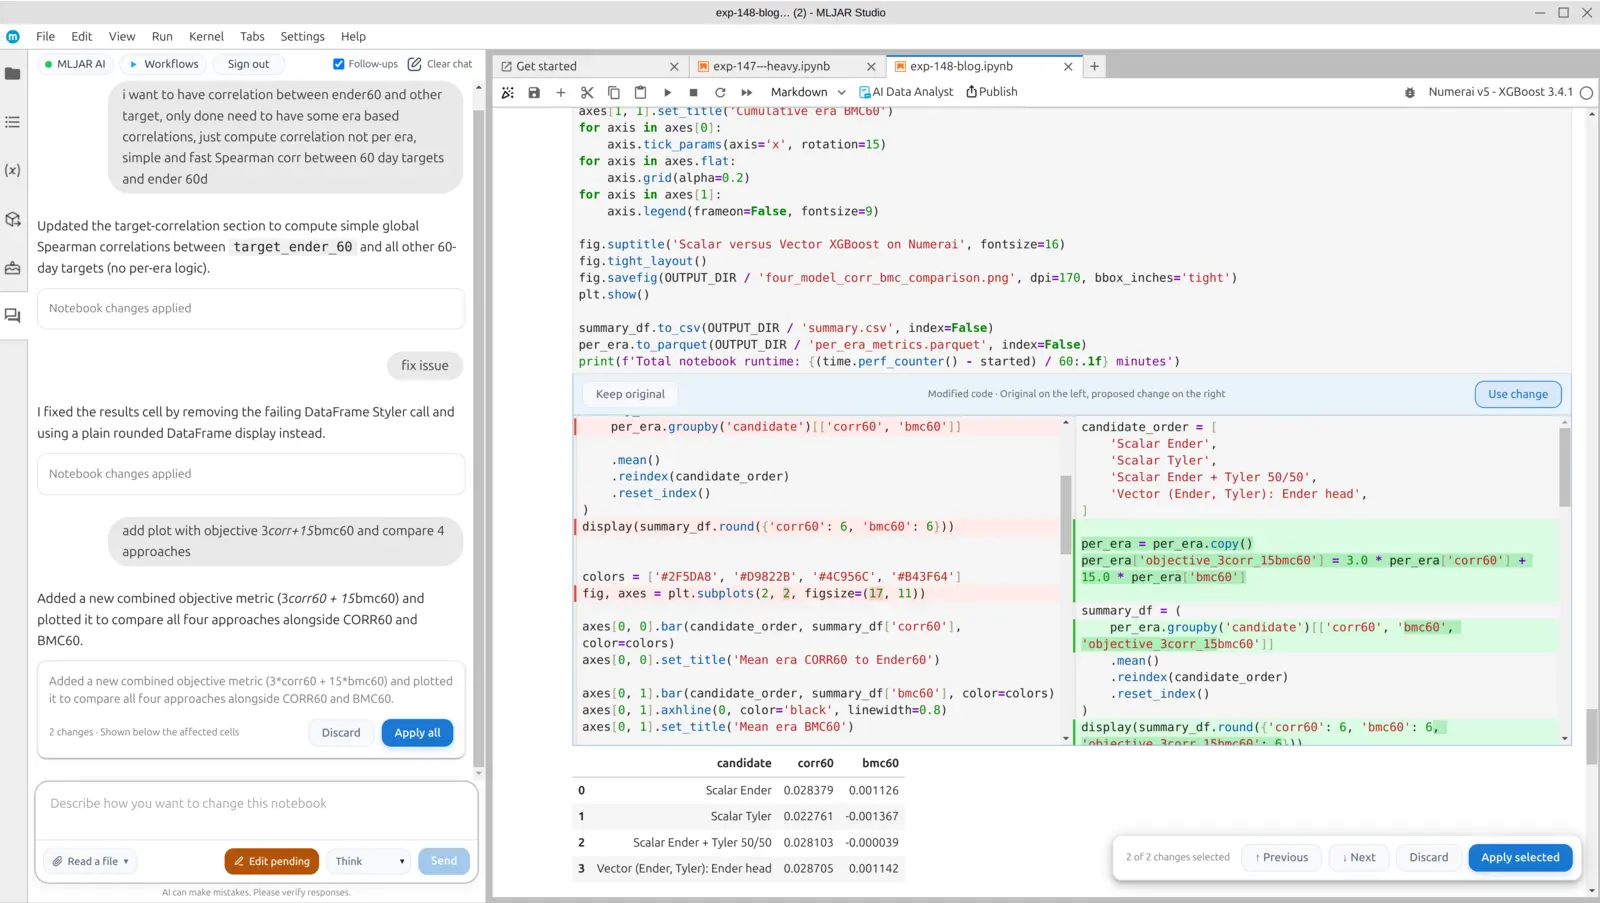
Task: Click the Send button in chat input
Action: [444, 861]
